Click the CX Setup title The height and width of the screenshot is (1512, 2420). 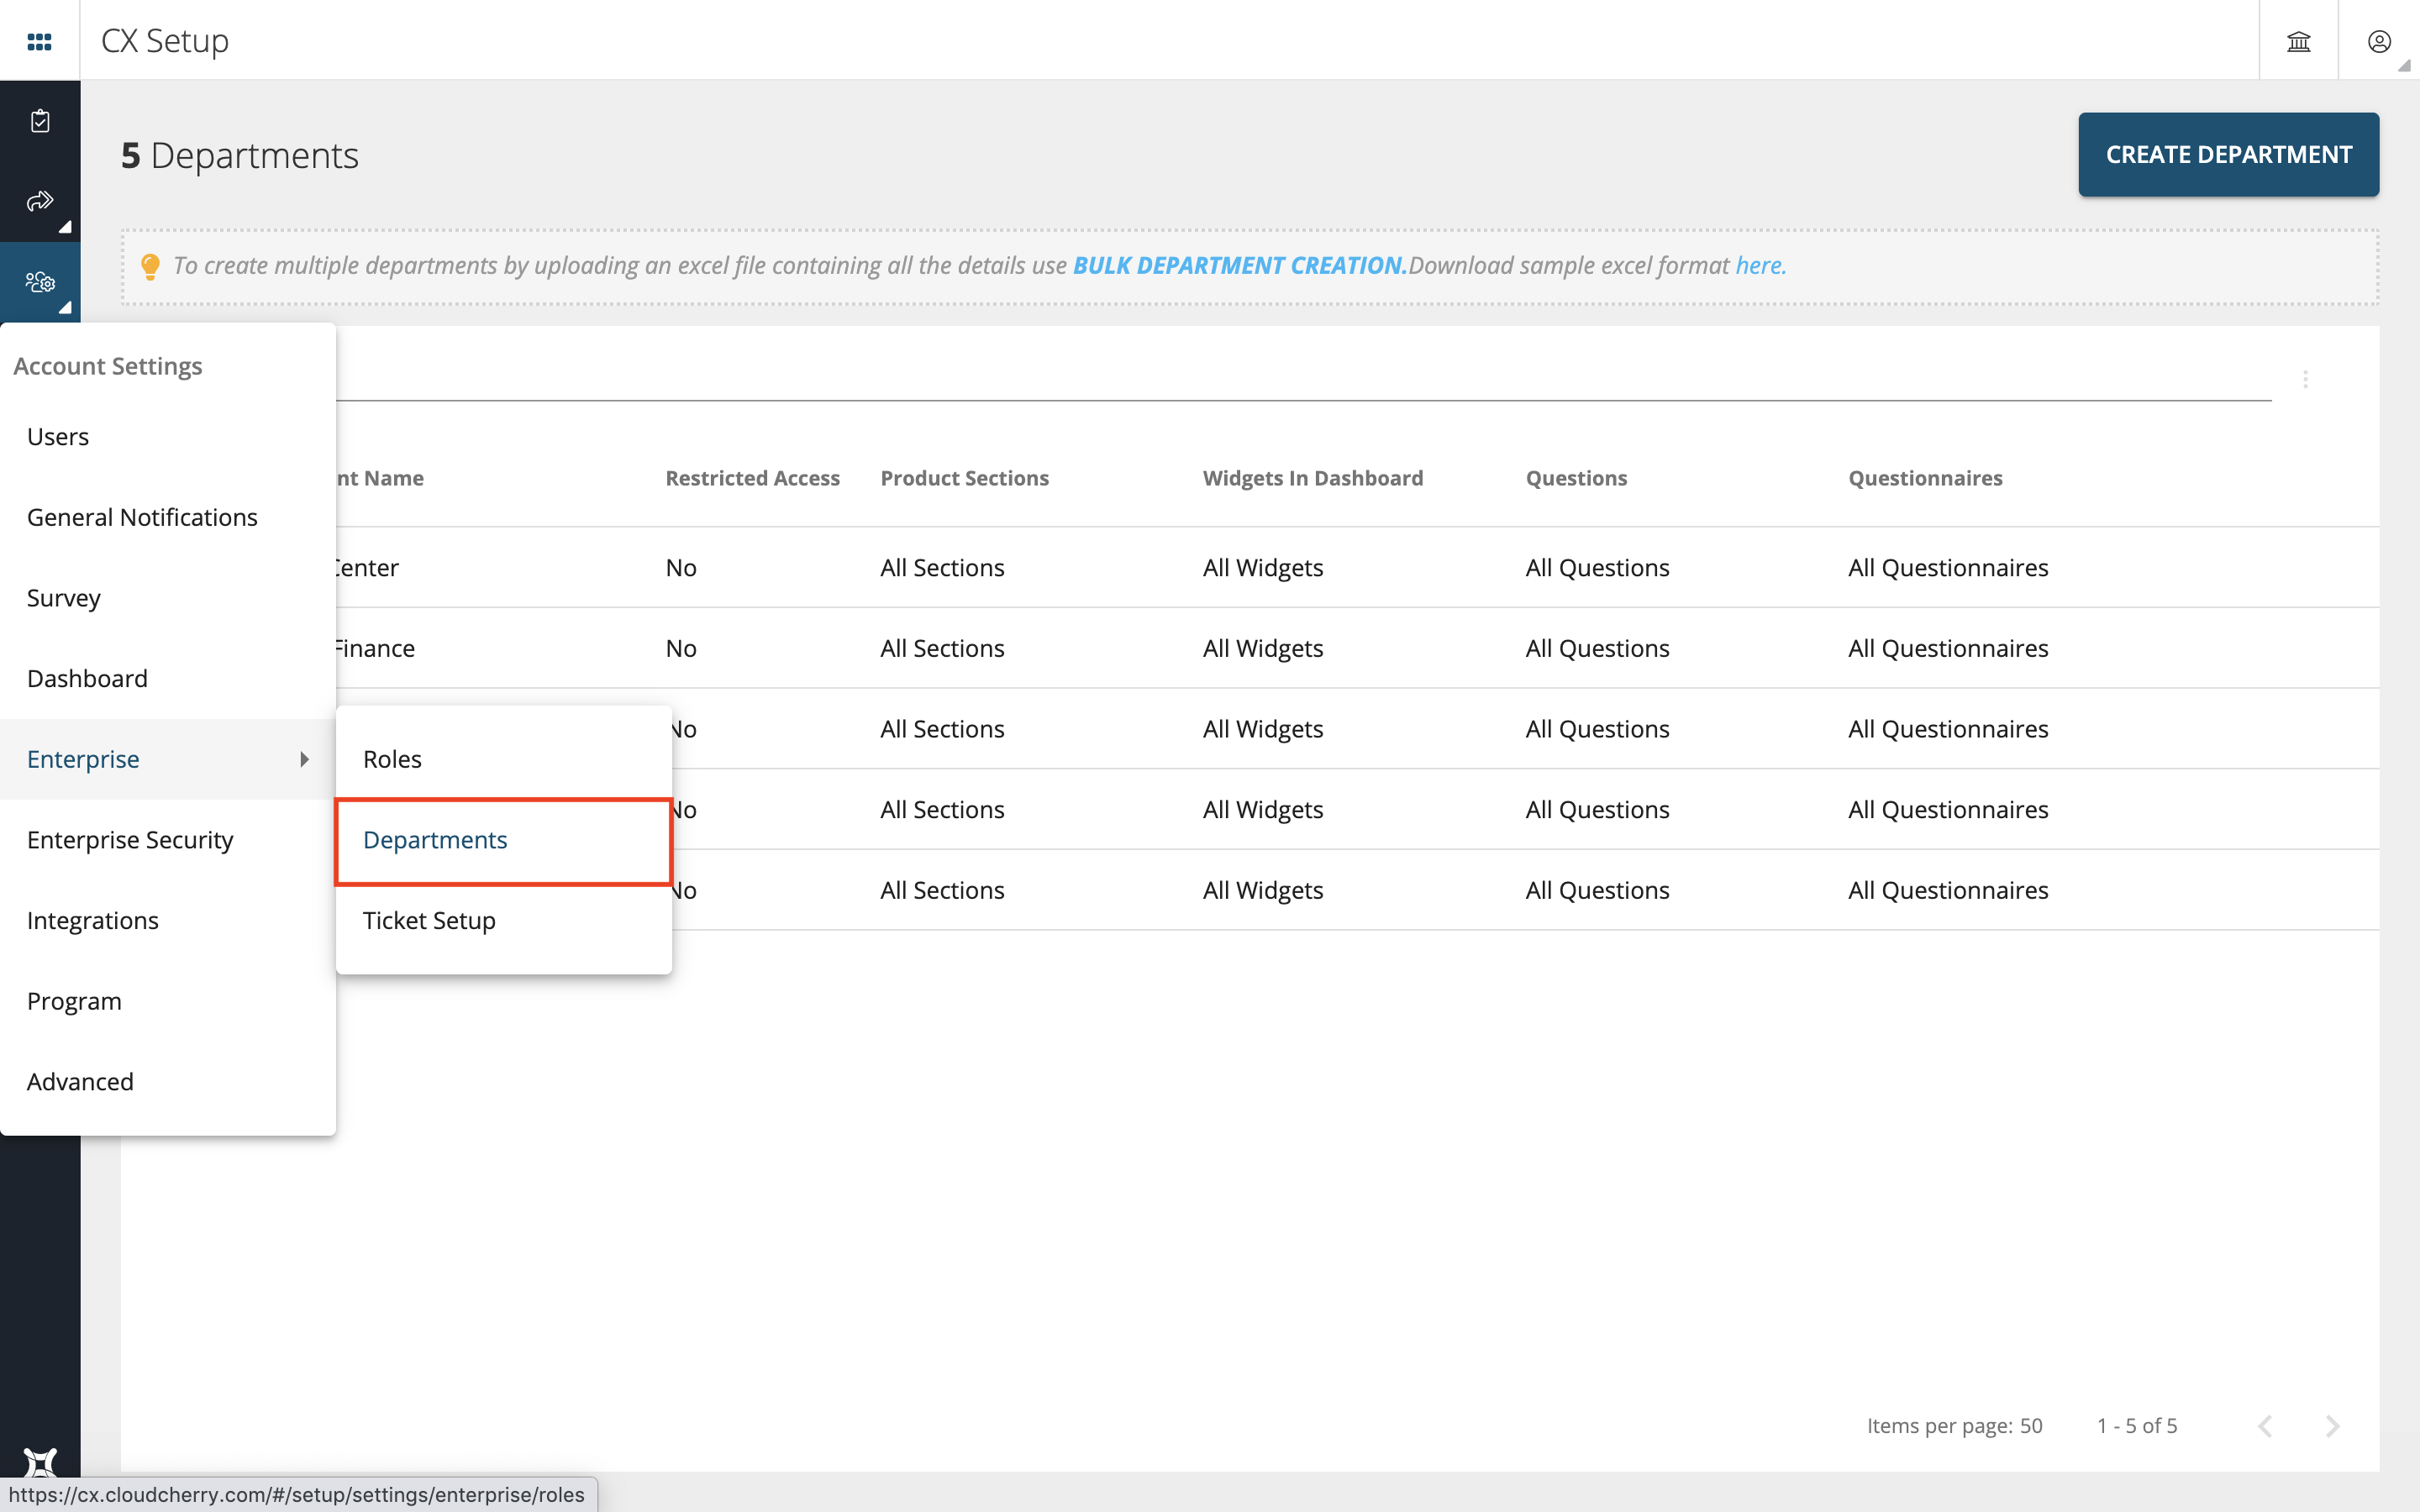[165, 40]
